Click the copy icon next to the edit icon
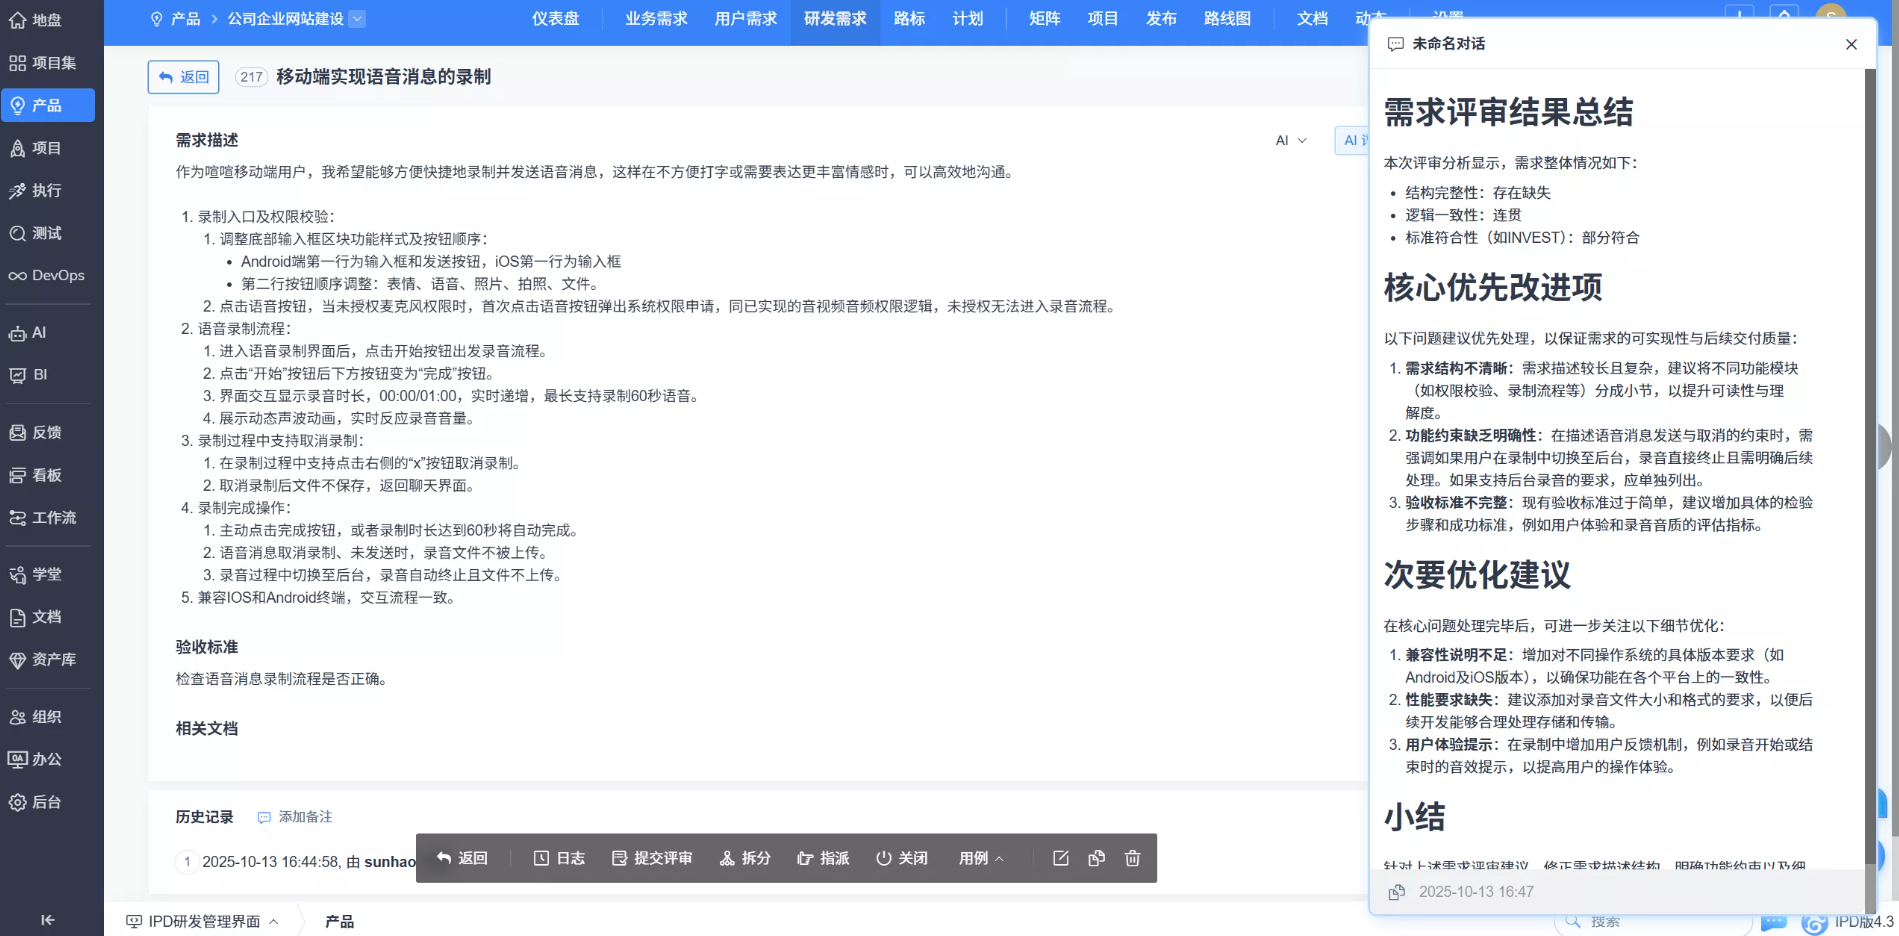 pos(1096,858)
